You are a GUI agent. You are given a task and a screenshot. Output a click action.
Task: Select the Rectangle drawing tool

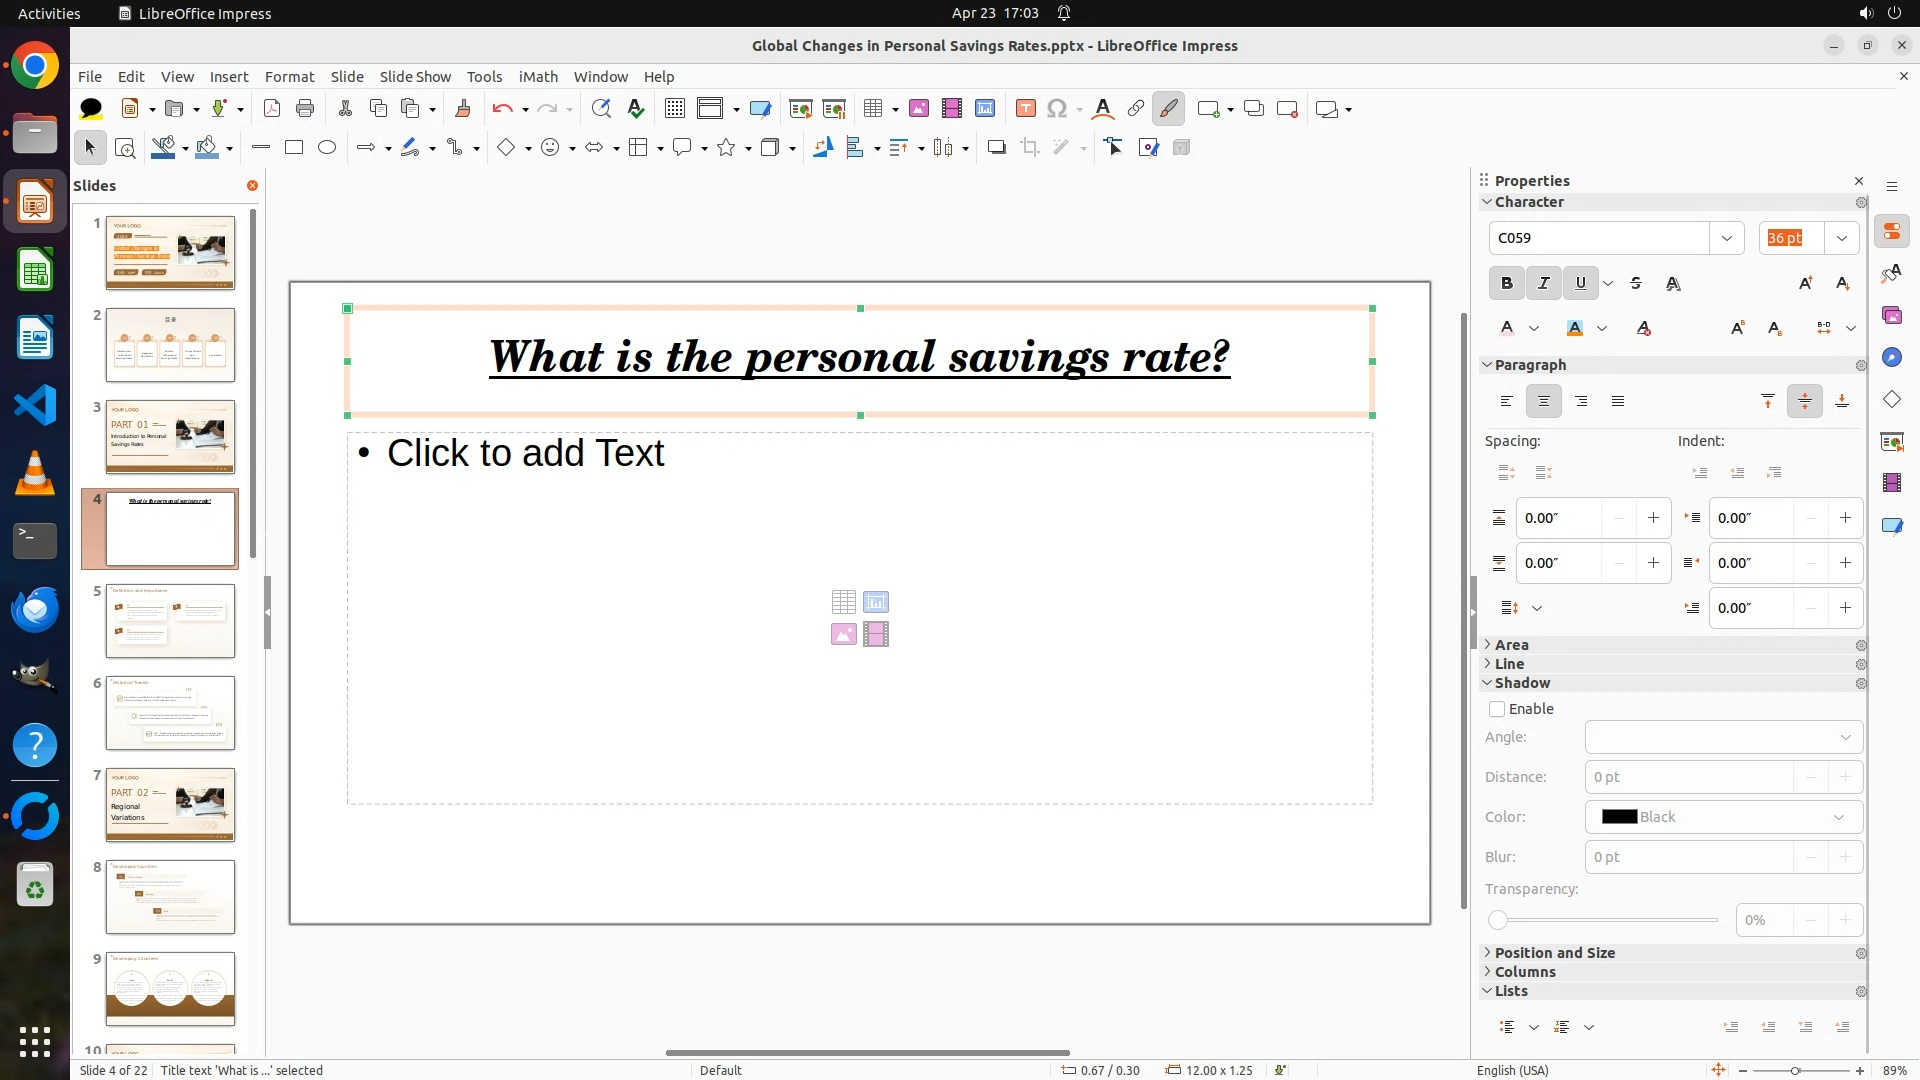[294, 148]
